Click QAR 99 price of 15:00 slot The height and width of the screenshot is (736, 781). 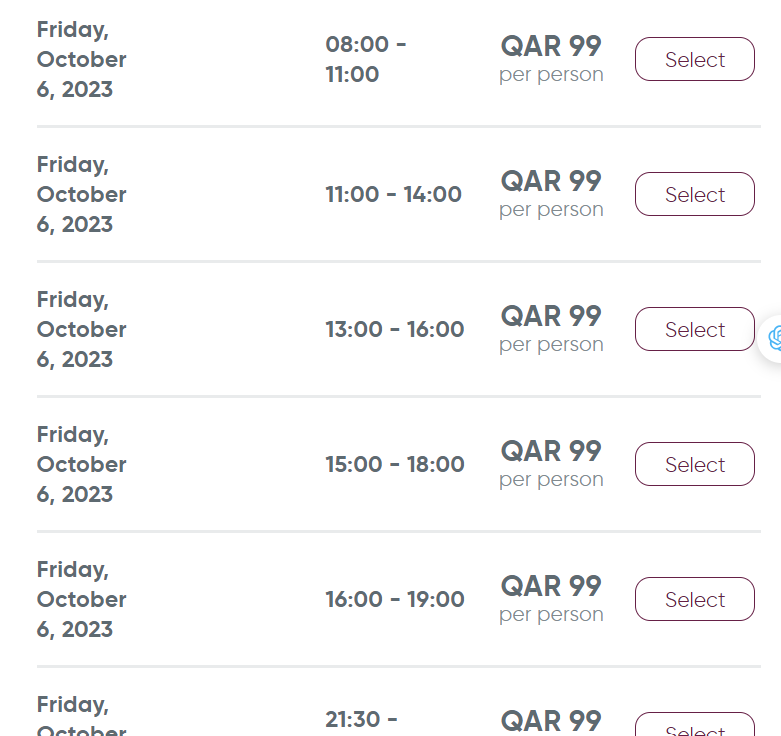551,451
